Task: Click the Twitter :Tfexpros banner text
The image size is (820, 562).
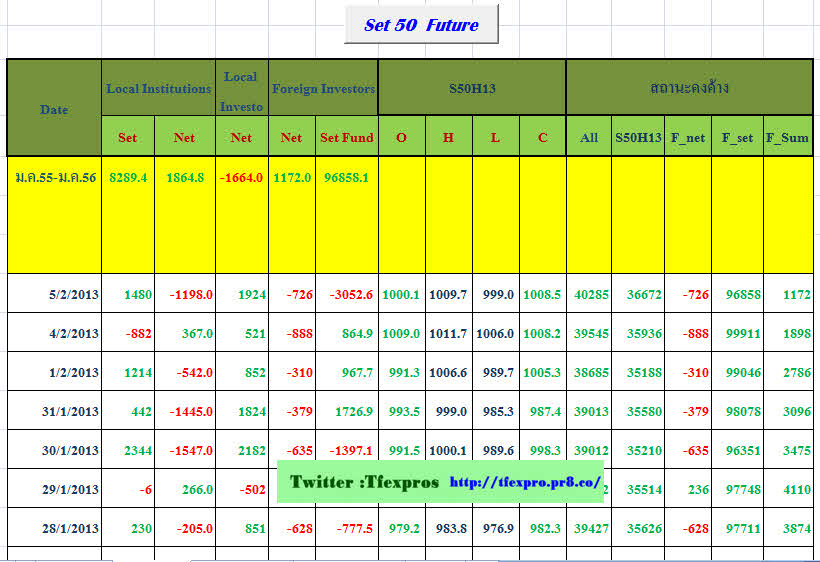Action: (x=364, y=482)
